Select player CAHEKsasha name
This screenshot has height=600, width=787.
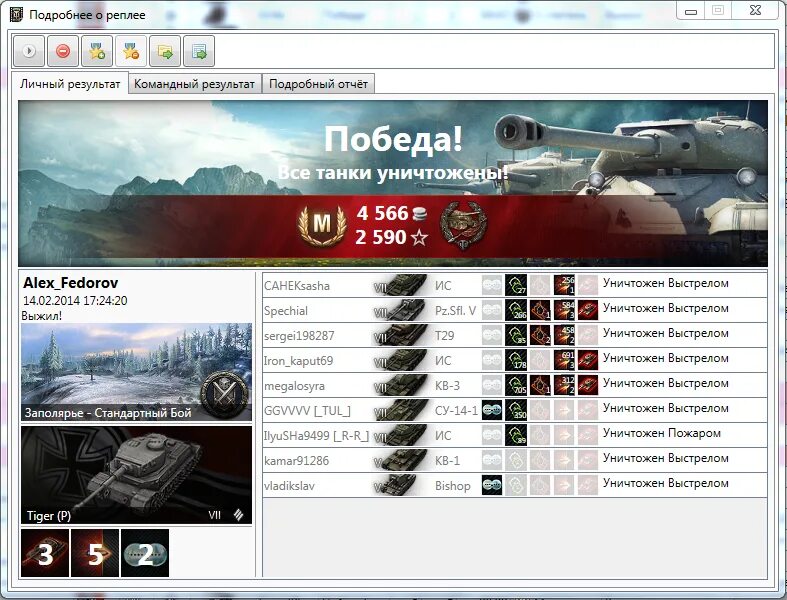point(297,286)
